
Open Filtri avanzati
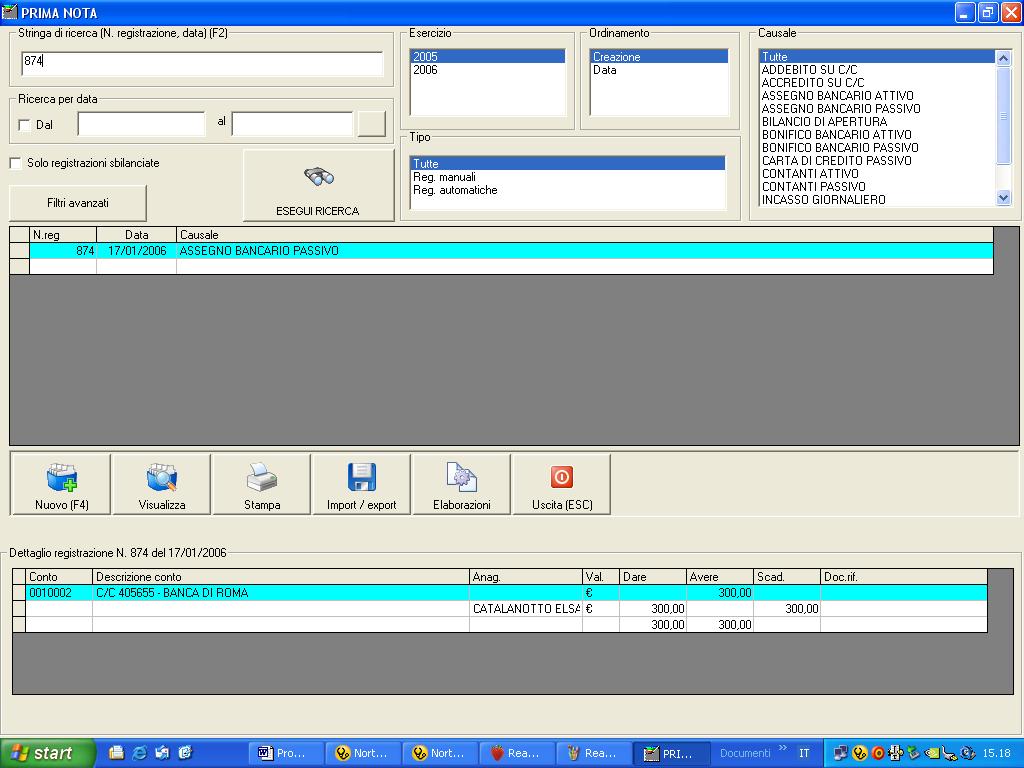tap(78, 203)
